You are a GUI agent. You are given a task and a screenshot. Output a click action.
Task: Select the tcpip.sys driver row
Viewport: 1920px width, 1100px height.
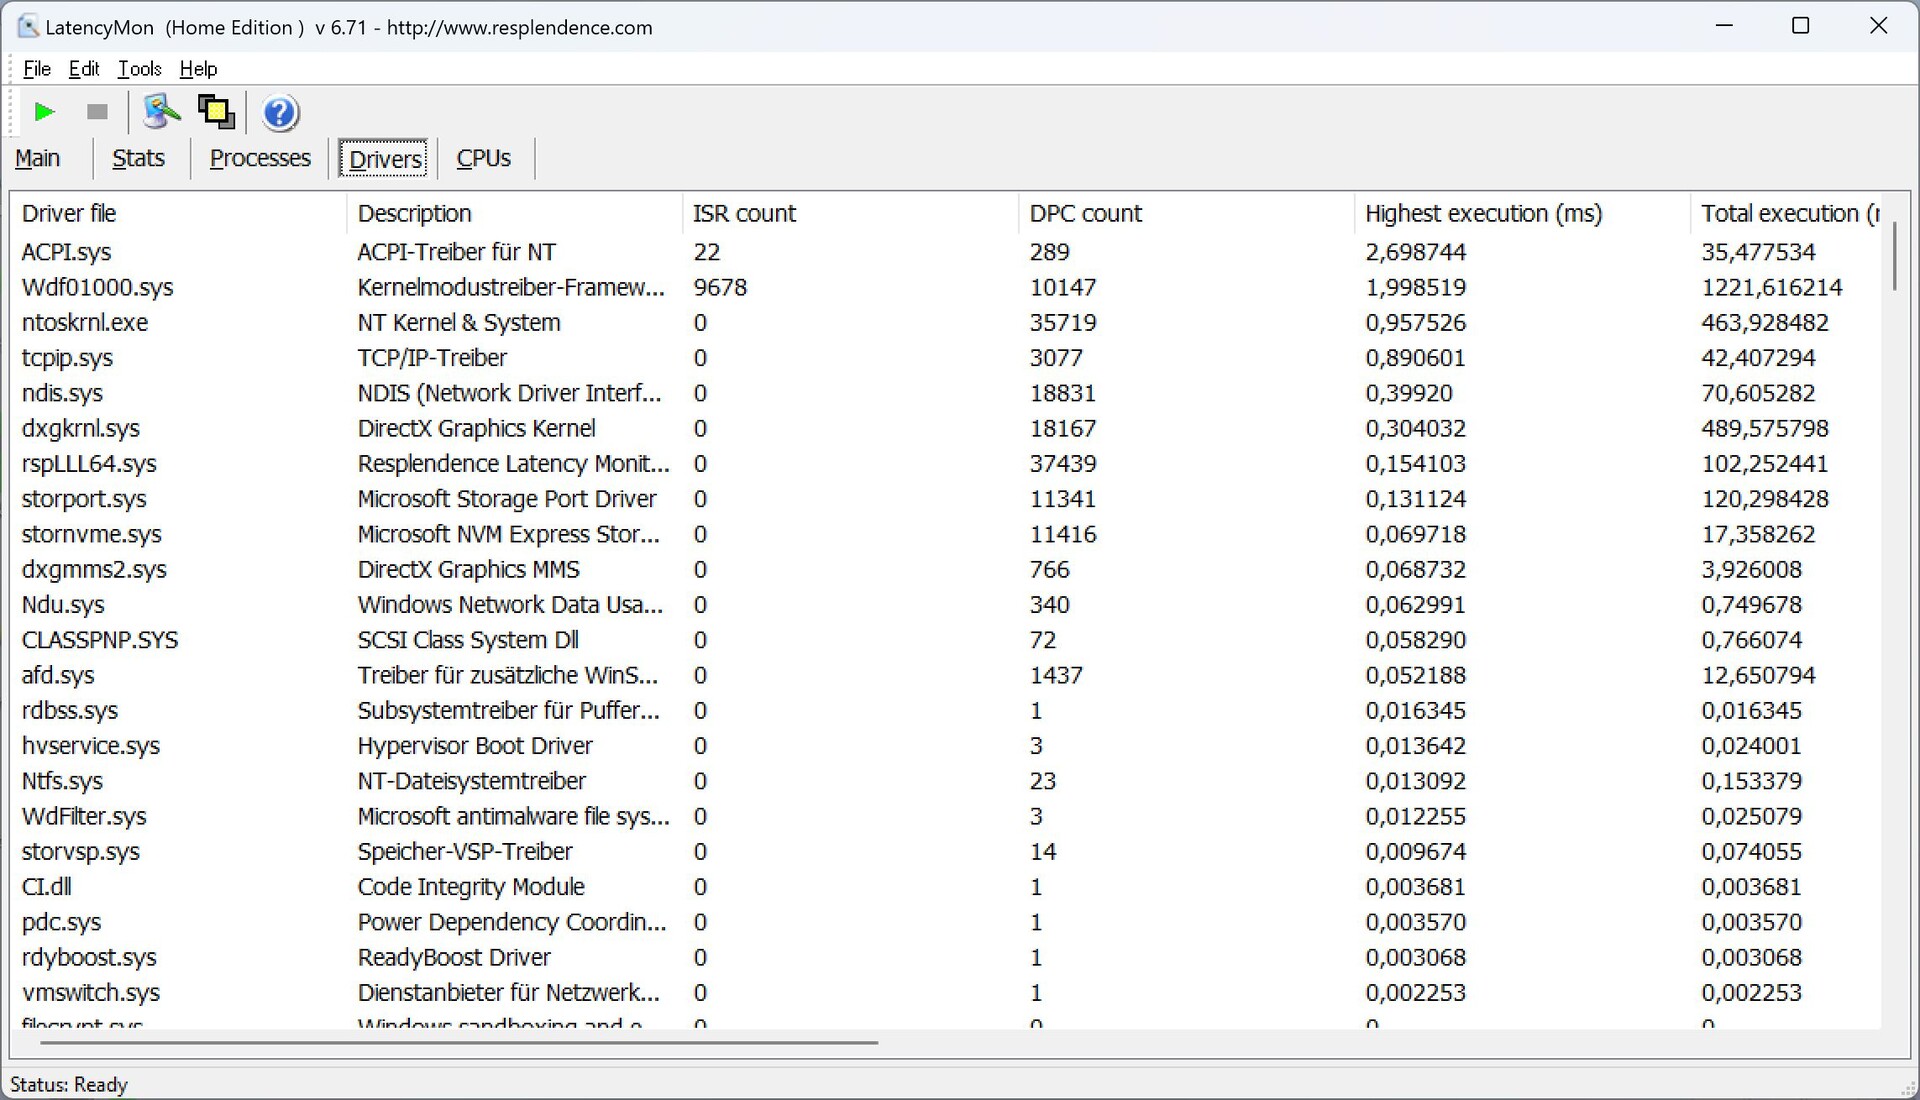pyautogui.click(x=946, y=358)
